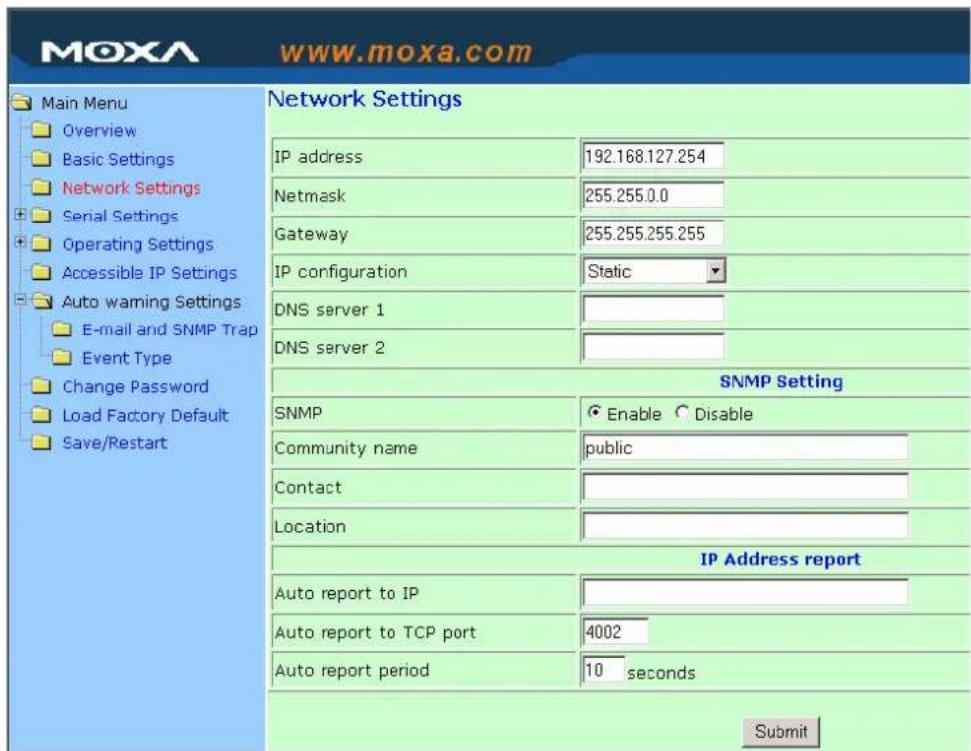Go to the Event Type page

(127, 358)
